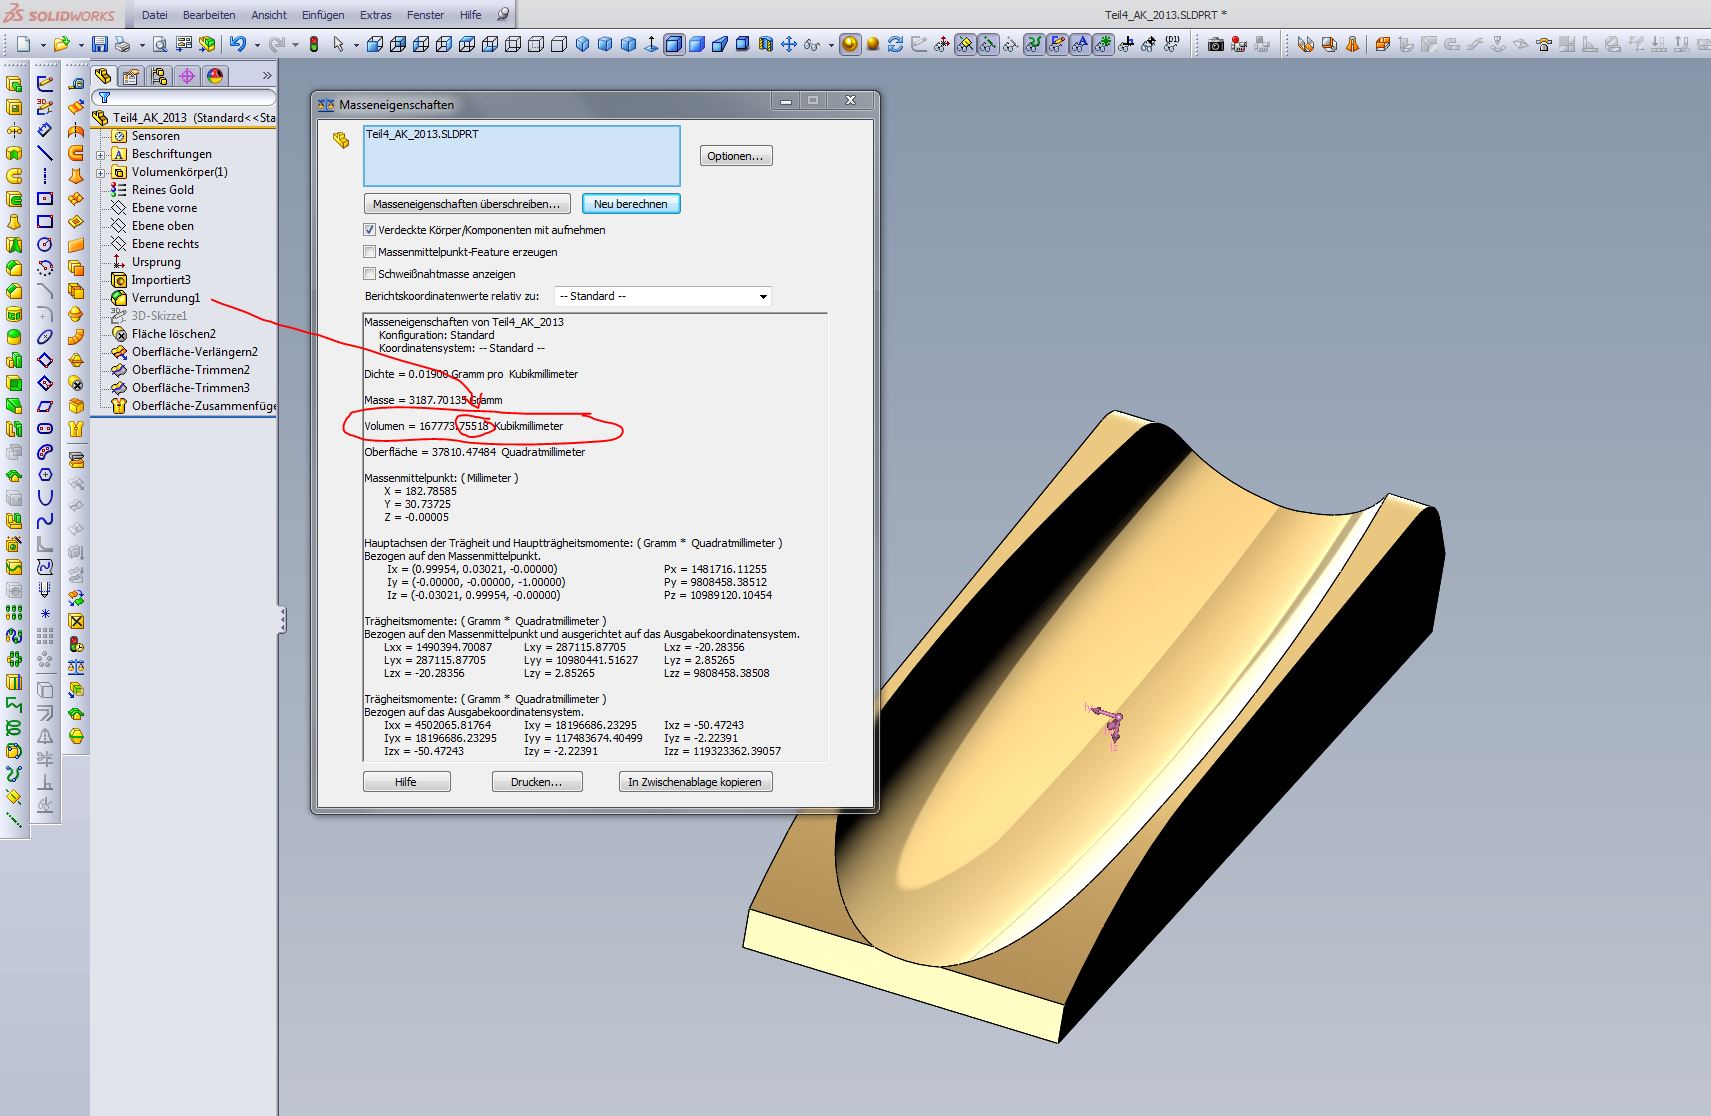Open the Einfügen menu
This screenshot has width=1711, height=1116.
tap(322, 15)
